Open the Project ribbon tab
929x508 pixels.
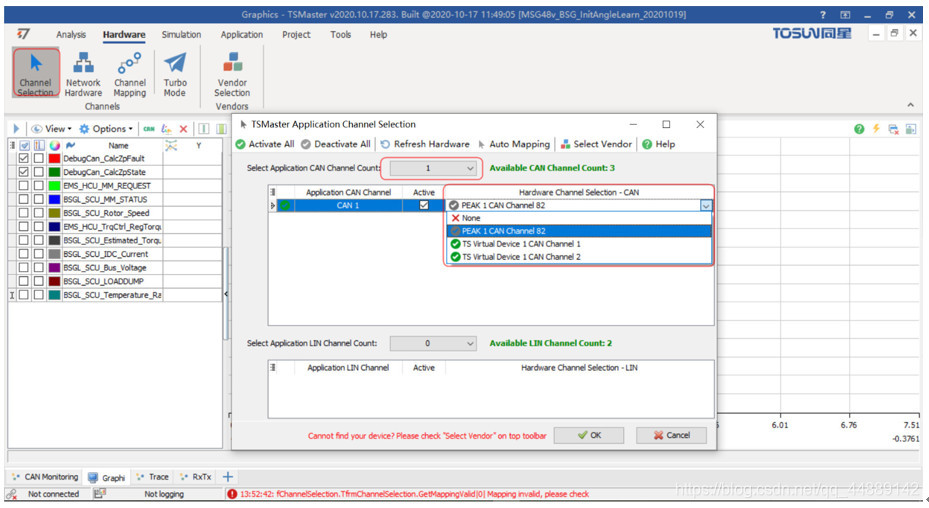(296, 34)
